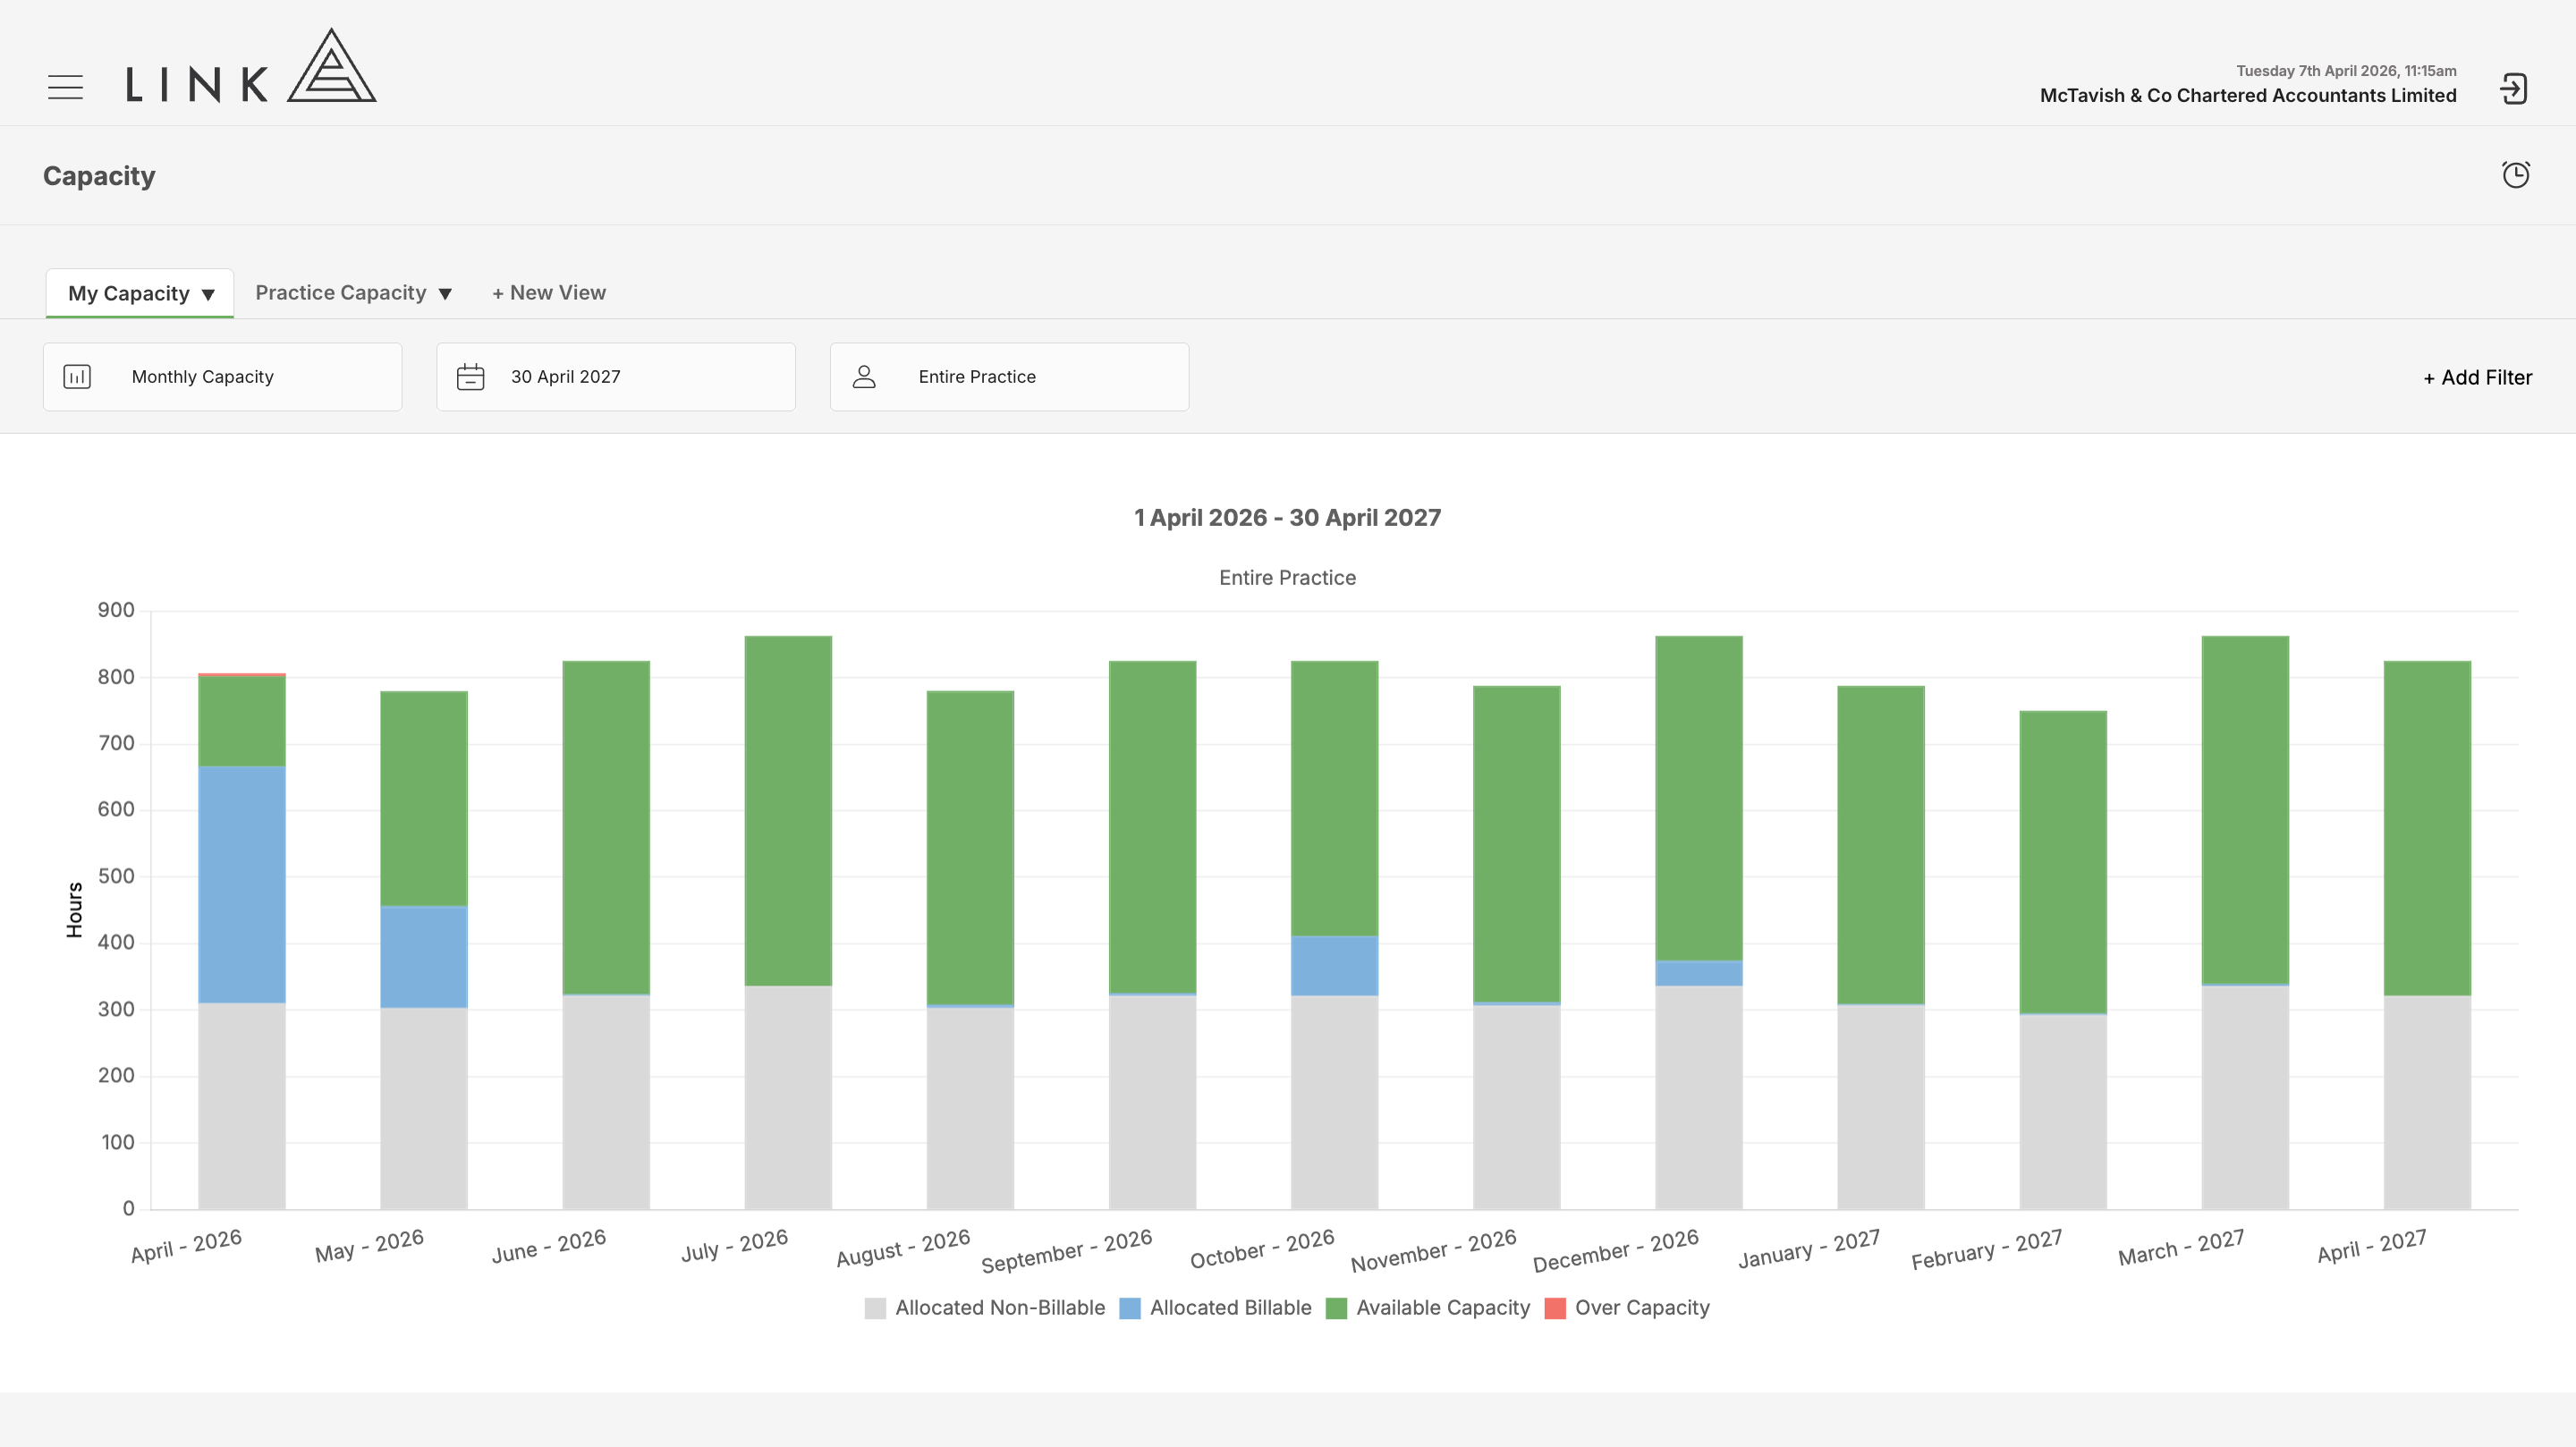The image size is (2576, 1447).
Task: Switch to the Practice Capacity tab
Action: tap(340, 293)
